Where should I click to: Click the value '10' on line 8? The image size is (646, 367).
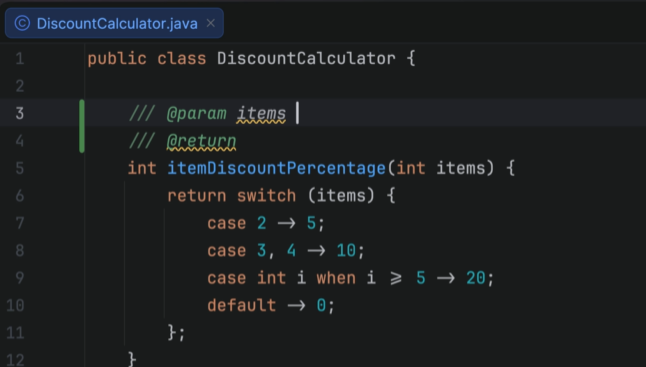click(346, 250)
